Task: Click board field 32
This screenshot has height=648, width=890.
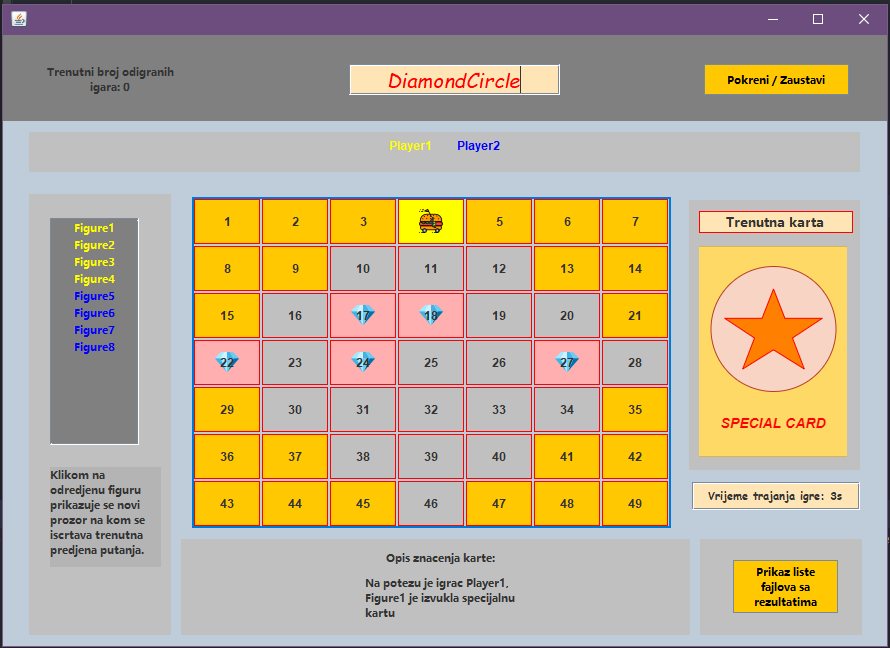Action: click(x=431, y=410)
